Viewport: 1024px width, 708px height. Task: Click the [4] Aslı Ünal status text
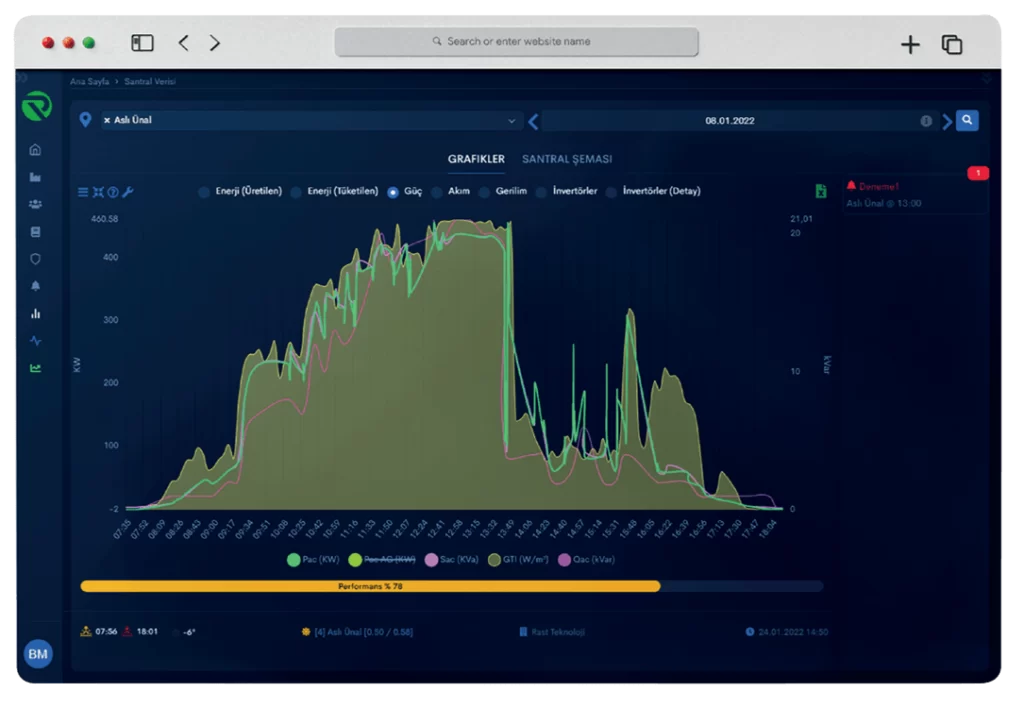[x=364, y=632]
